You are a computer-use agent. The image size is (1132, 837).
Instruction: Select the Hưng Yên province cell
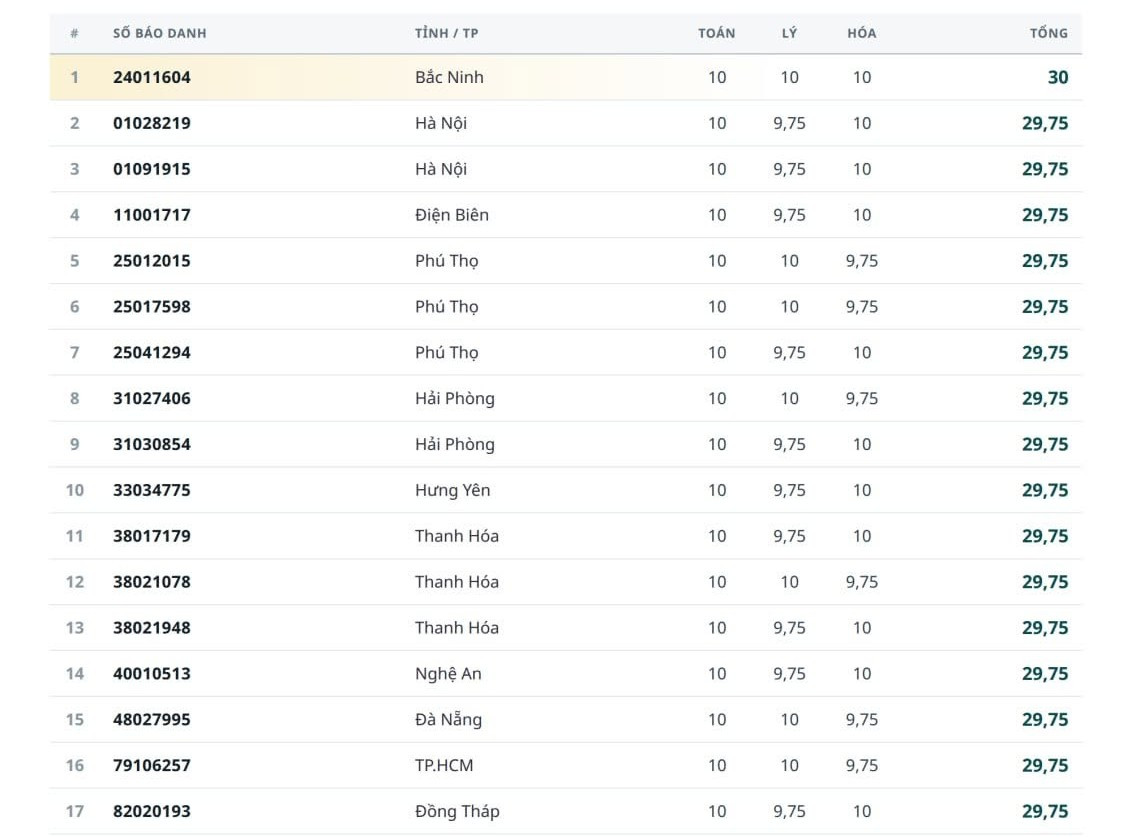click(453, 490)
